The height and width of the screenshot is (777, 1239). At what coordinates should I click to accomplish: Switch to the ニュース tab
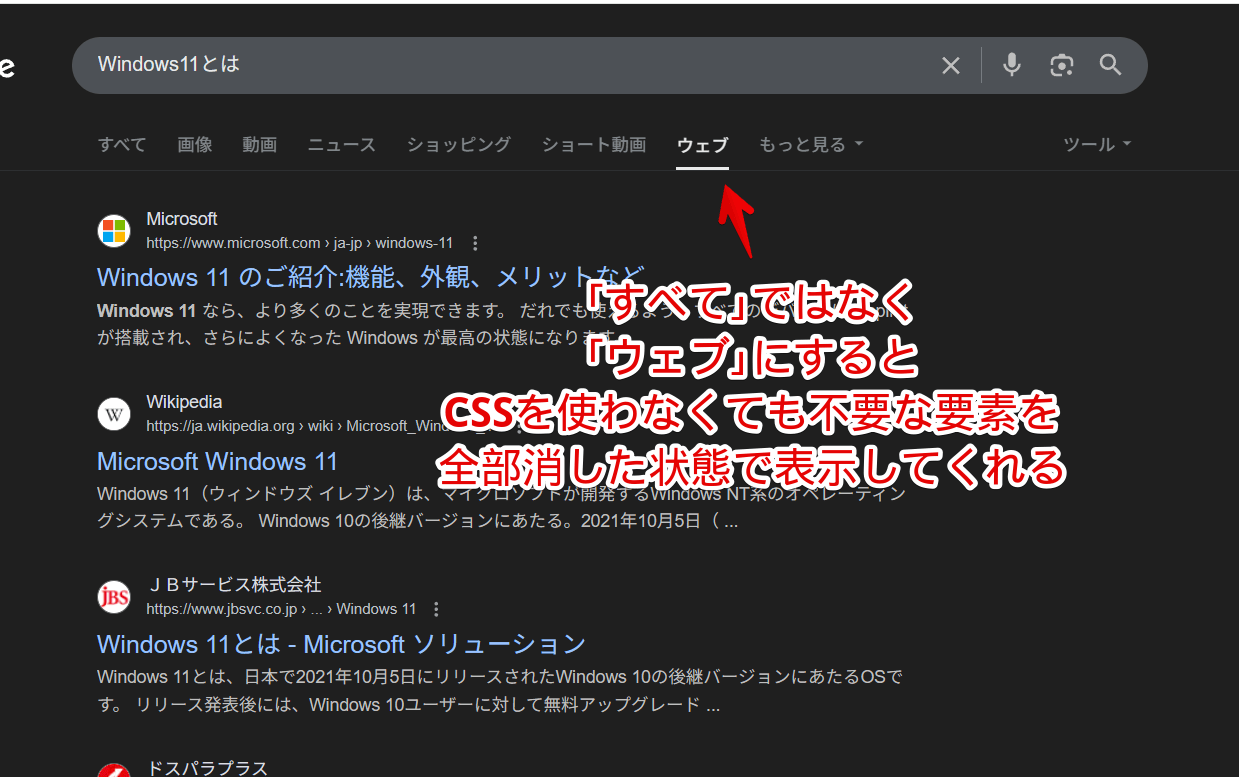click(341, 144)
